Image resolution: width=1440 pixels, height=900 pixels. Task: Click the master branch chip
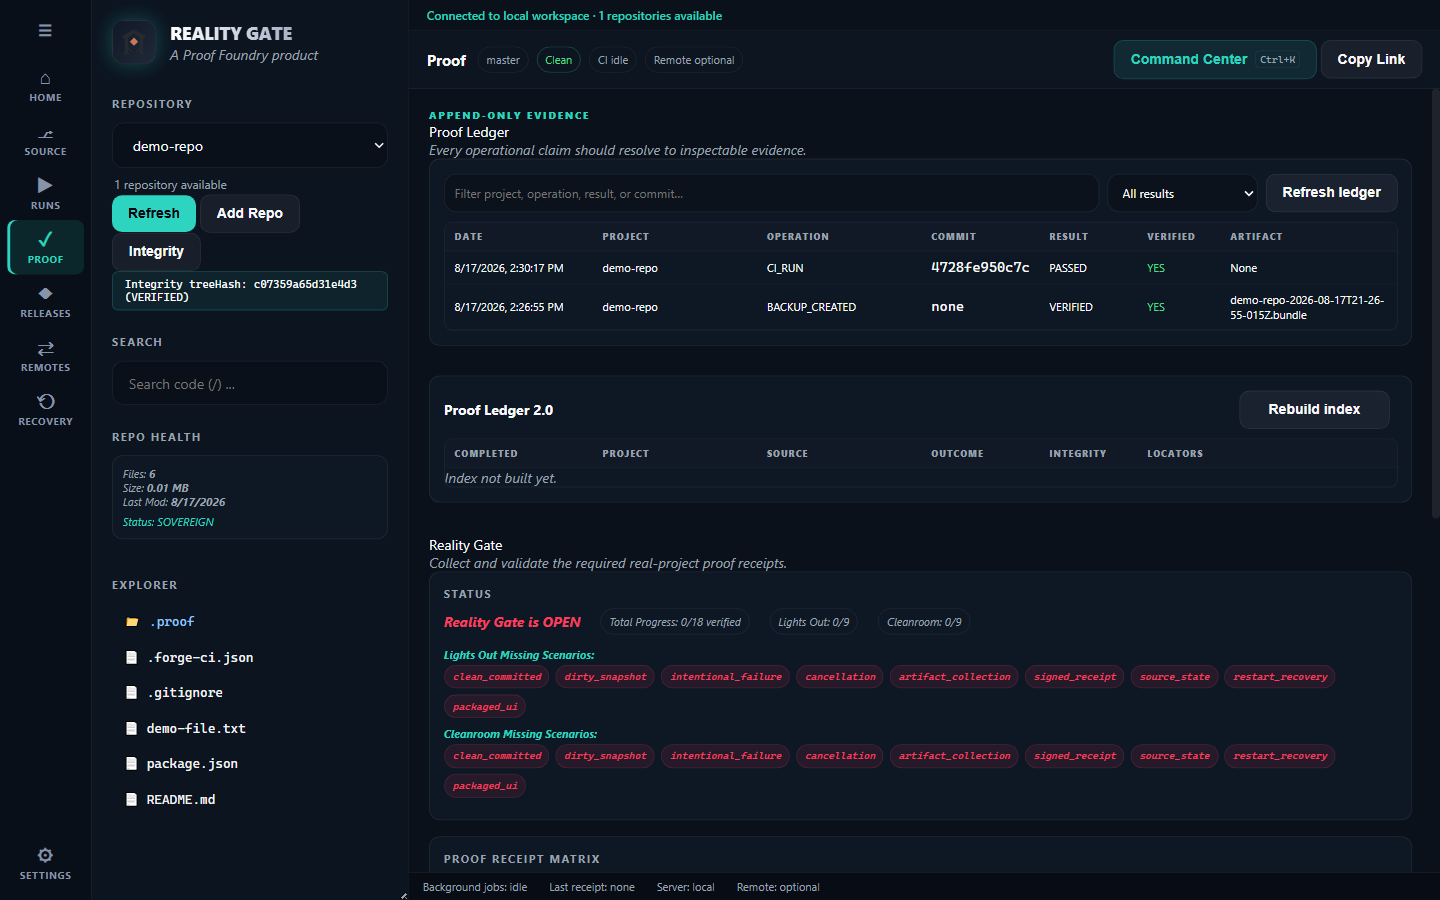coord(503,60)
